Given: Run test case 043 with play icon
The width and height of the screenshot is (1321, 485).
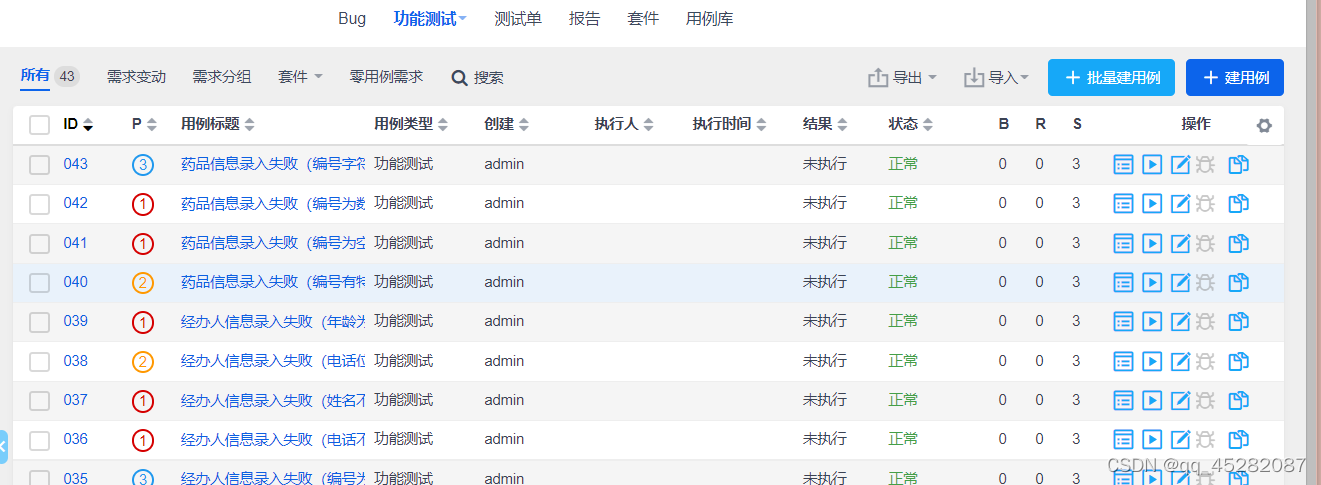Looking at the screenshot, I should tap(1152, 165).
